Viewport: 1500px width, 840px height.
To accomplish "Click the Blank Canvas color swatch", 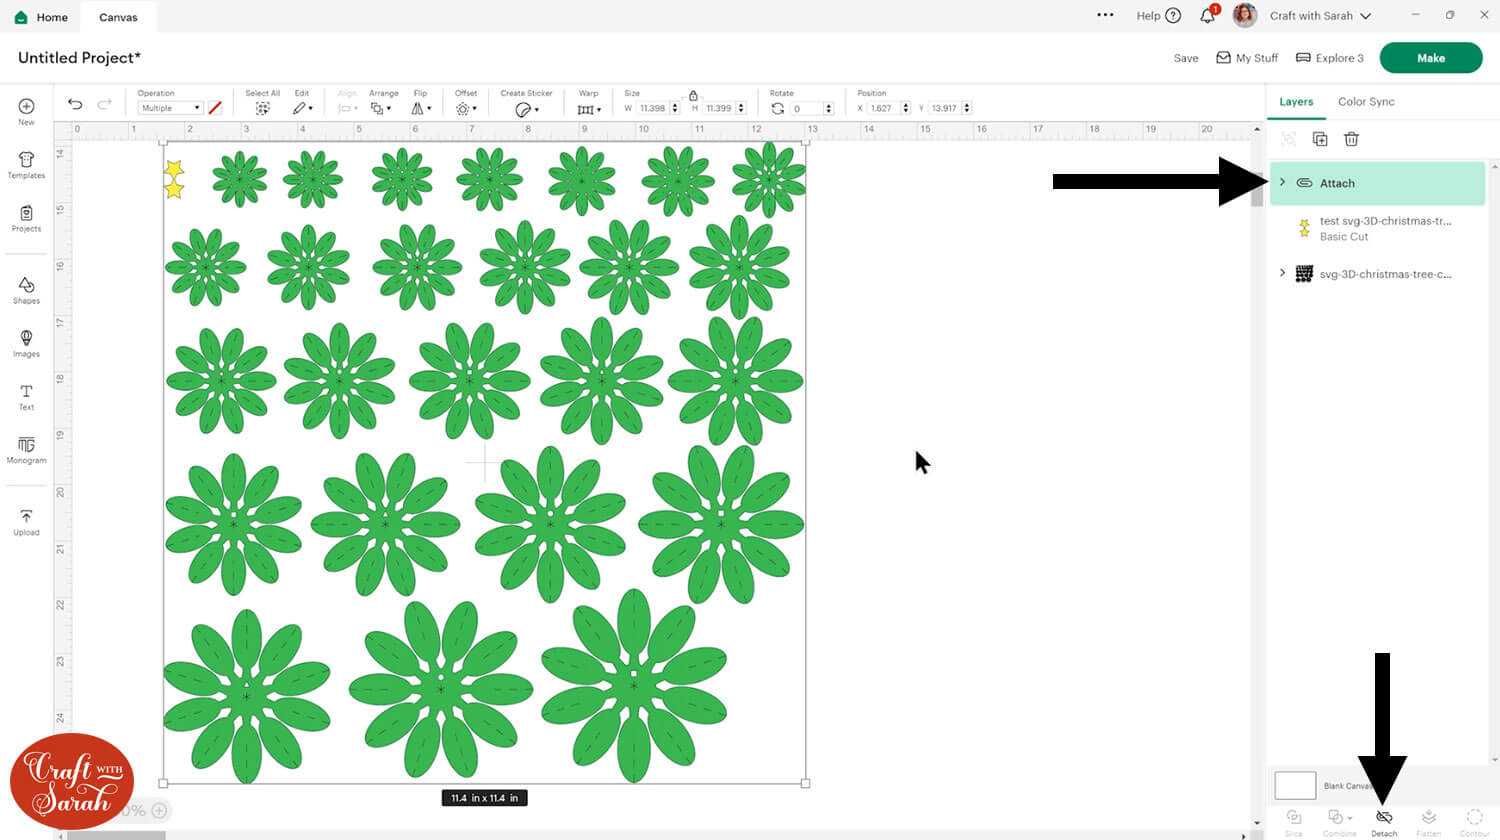I will (1295, 785).
